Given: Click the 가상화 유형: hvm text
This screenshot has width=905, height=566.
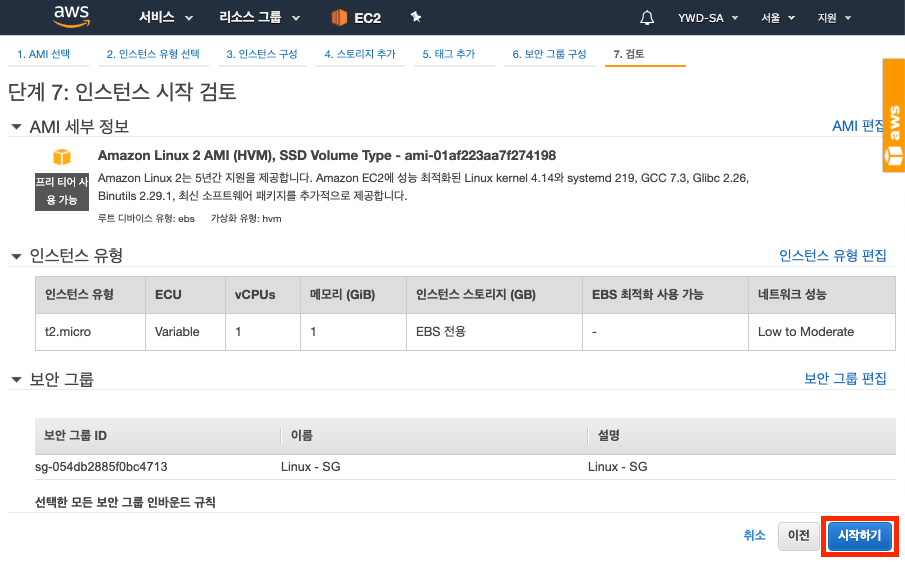Looking at the screenshot, I should (x=246, y=219).
